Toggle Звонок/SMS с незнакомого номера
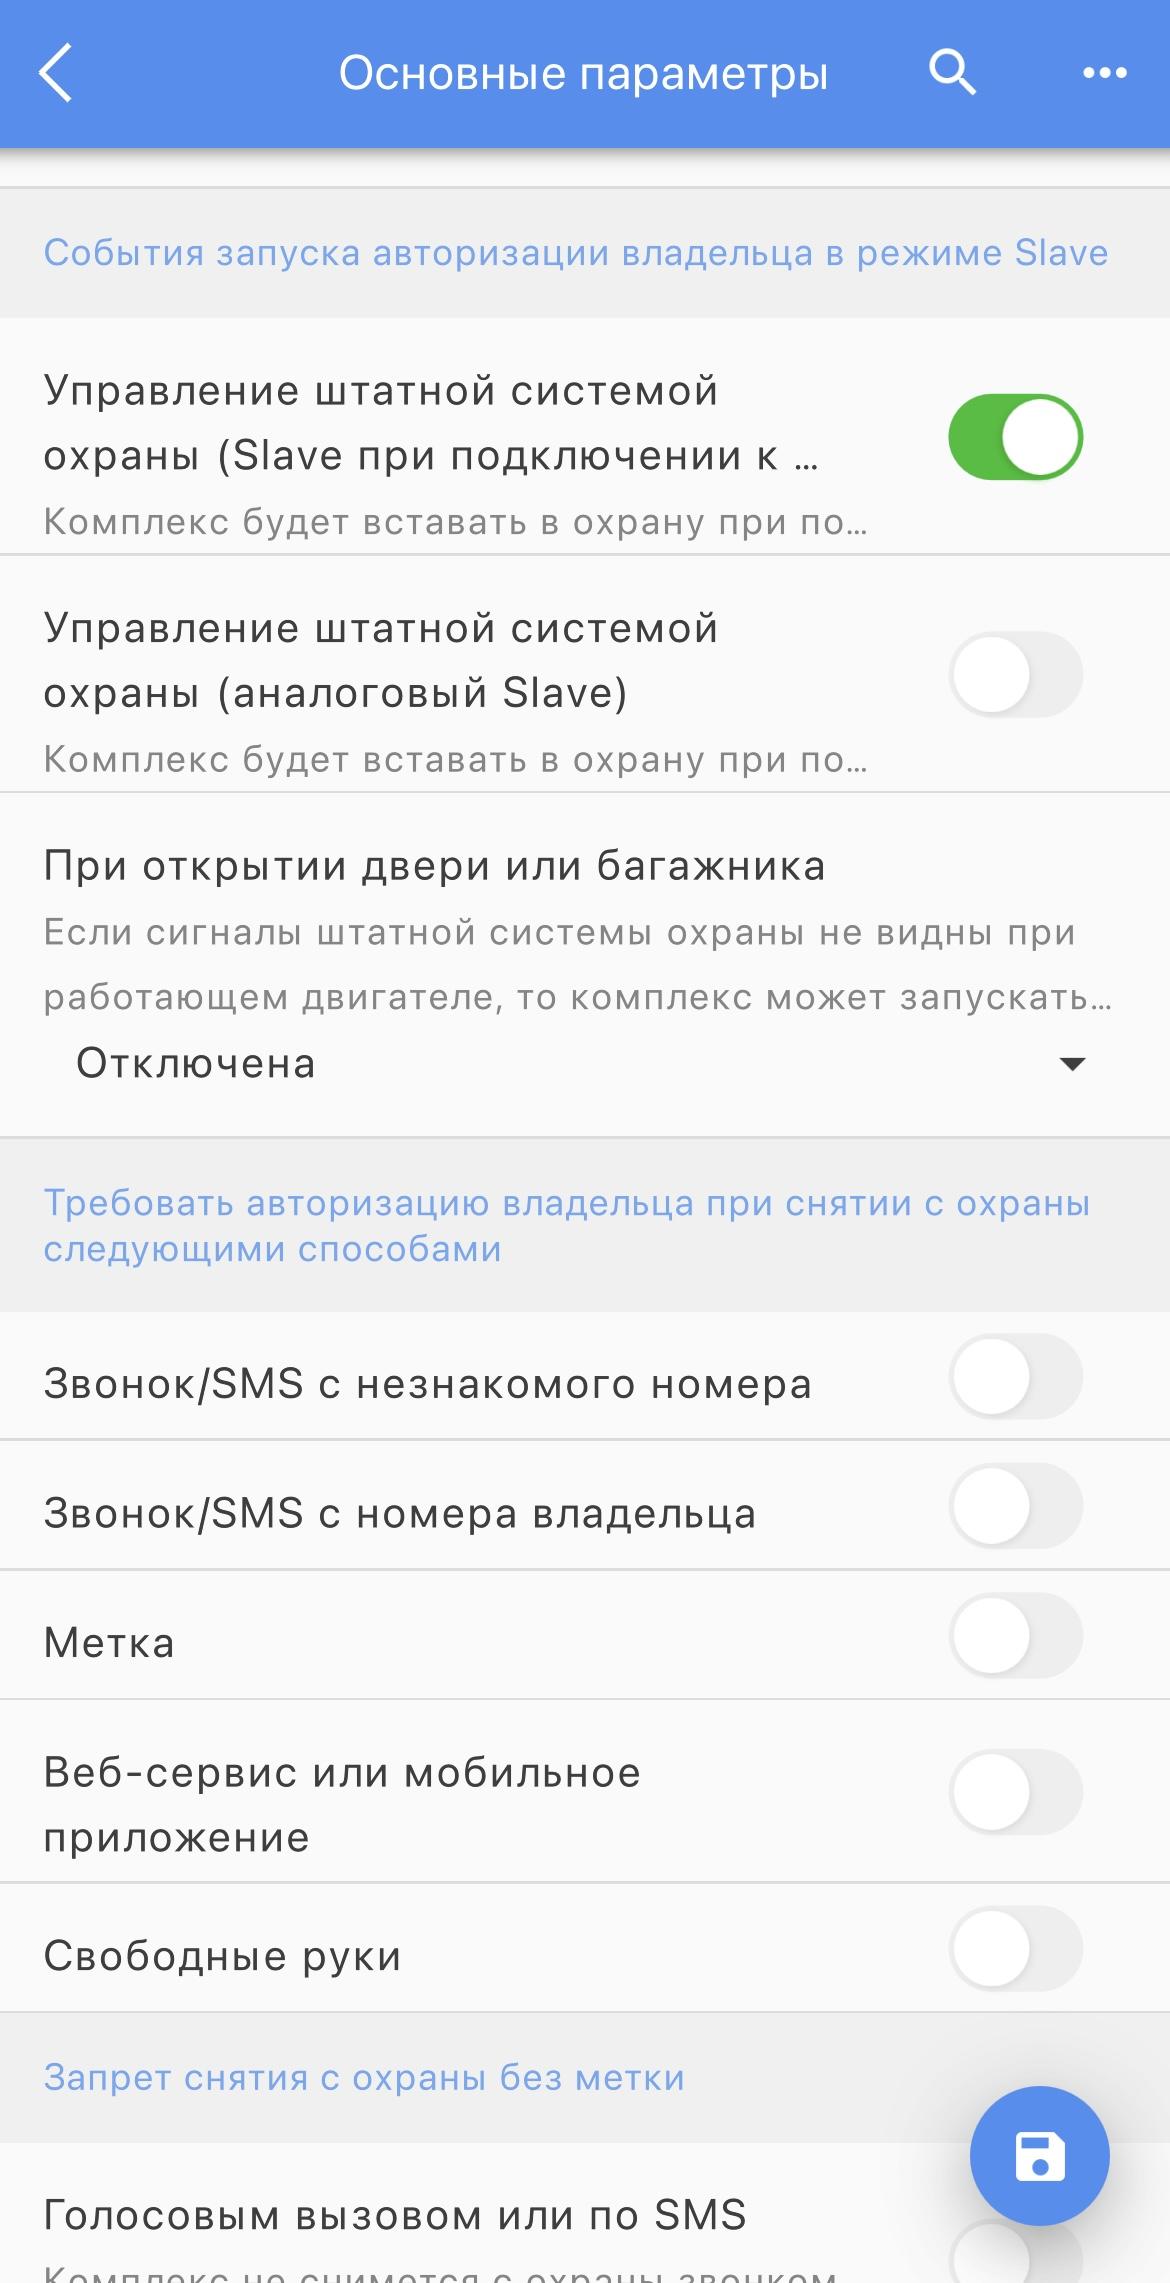The height and width of the screenshot is (2283, 1170). tap(1015, 1376)
